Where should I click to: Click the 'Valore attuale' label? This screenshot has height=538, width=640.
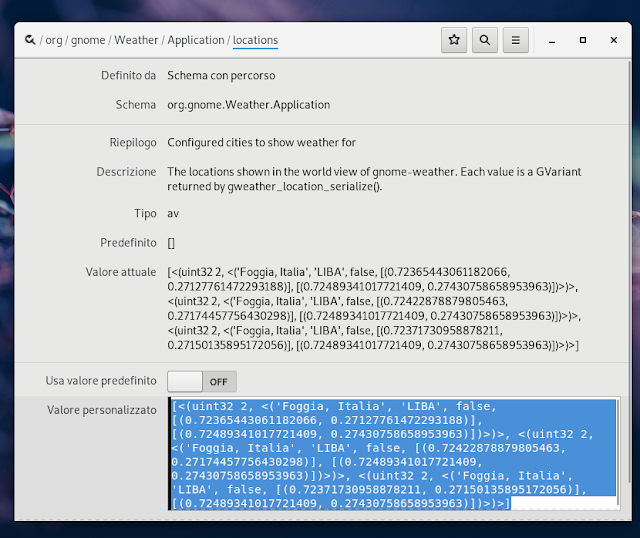point(121,272)
